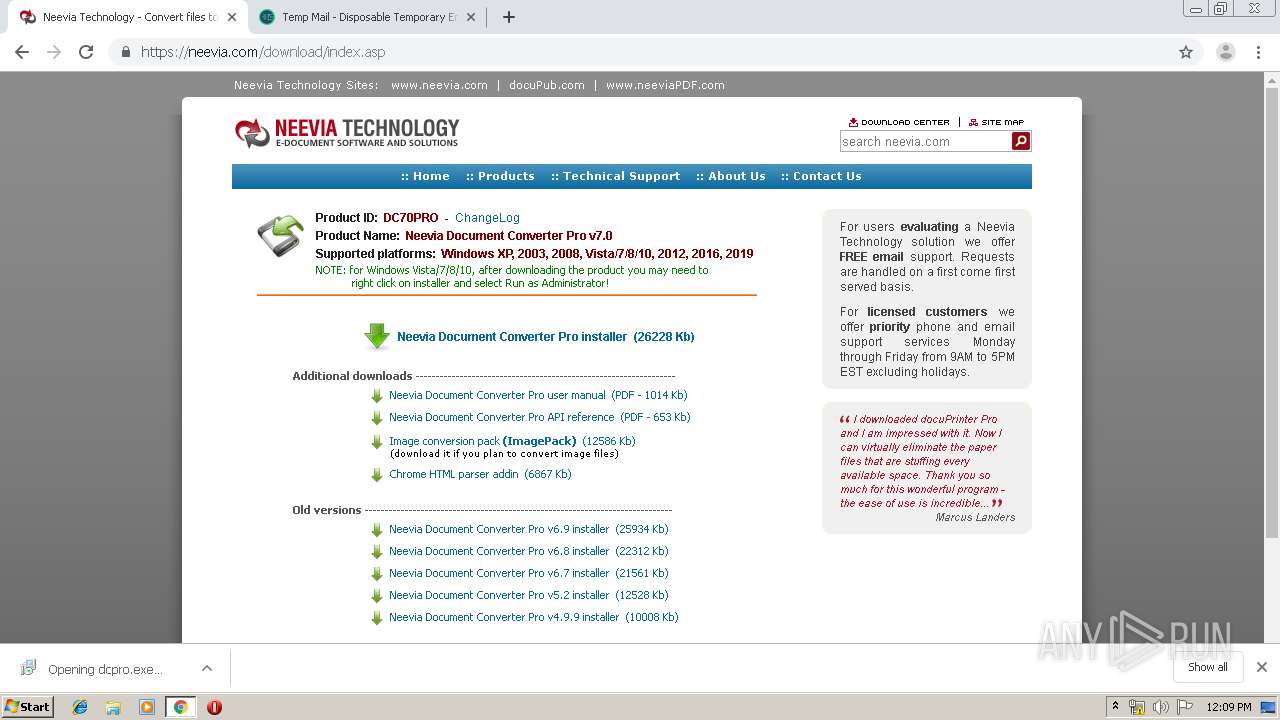Viewport: 1280px width, 720px height.
Task: Expand the dcpro.exe download options chevron
Action: coord(207,668)
